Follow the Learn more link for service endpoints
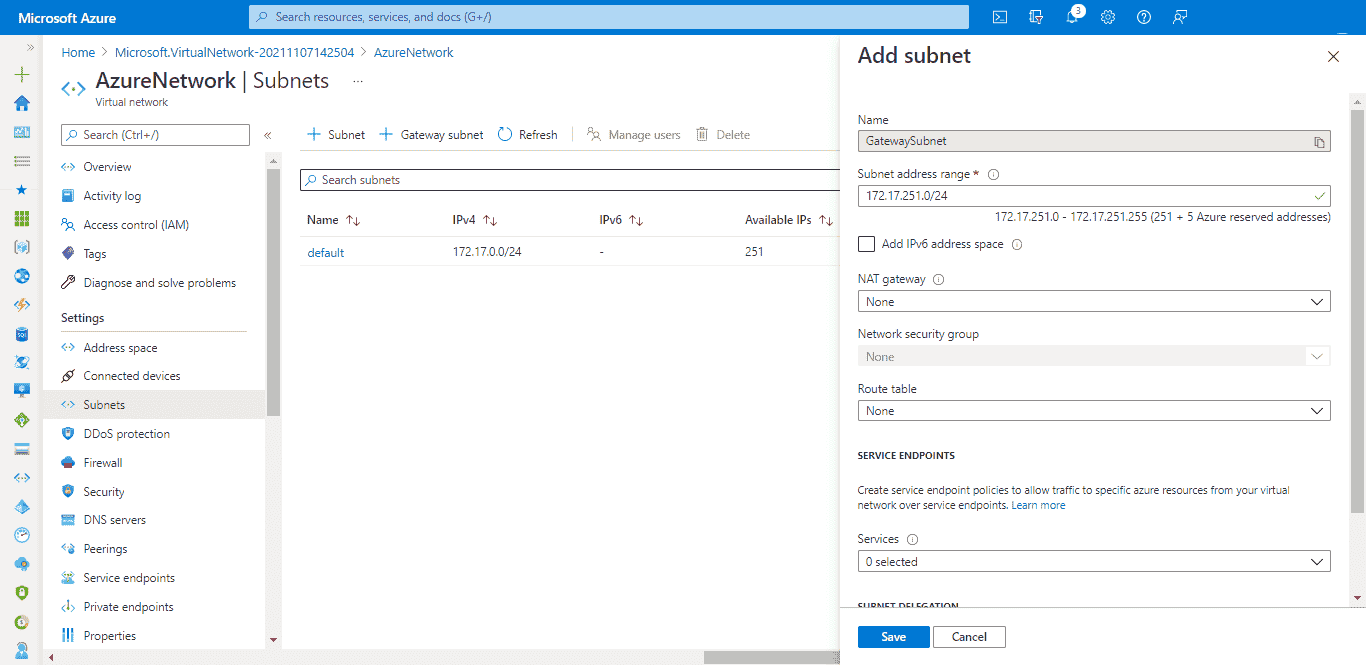The image size is (1366, 665). click(1038, 505)
